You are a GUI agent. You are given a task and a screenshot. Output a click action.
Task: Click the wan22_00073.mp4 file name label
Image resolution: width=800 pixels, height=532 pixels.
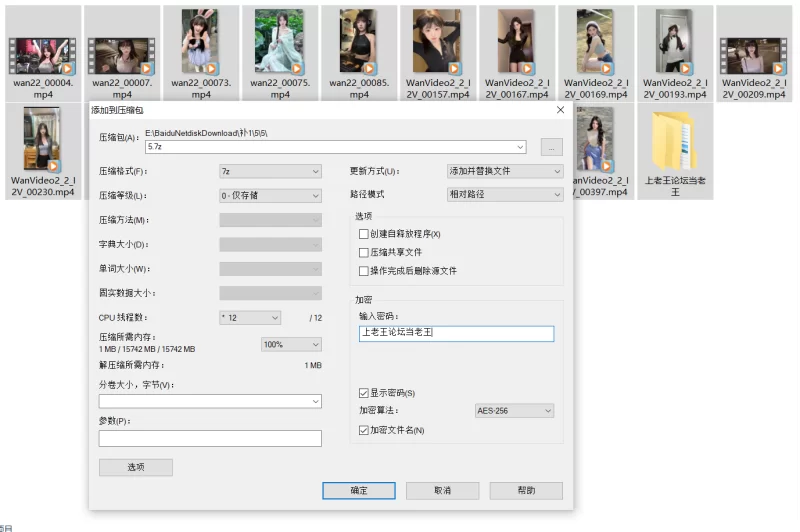click(x=201, y=88)
